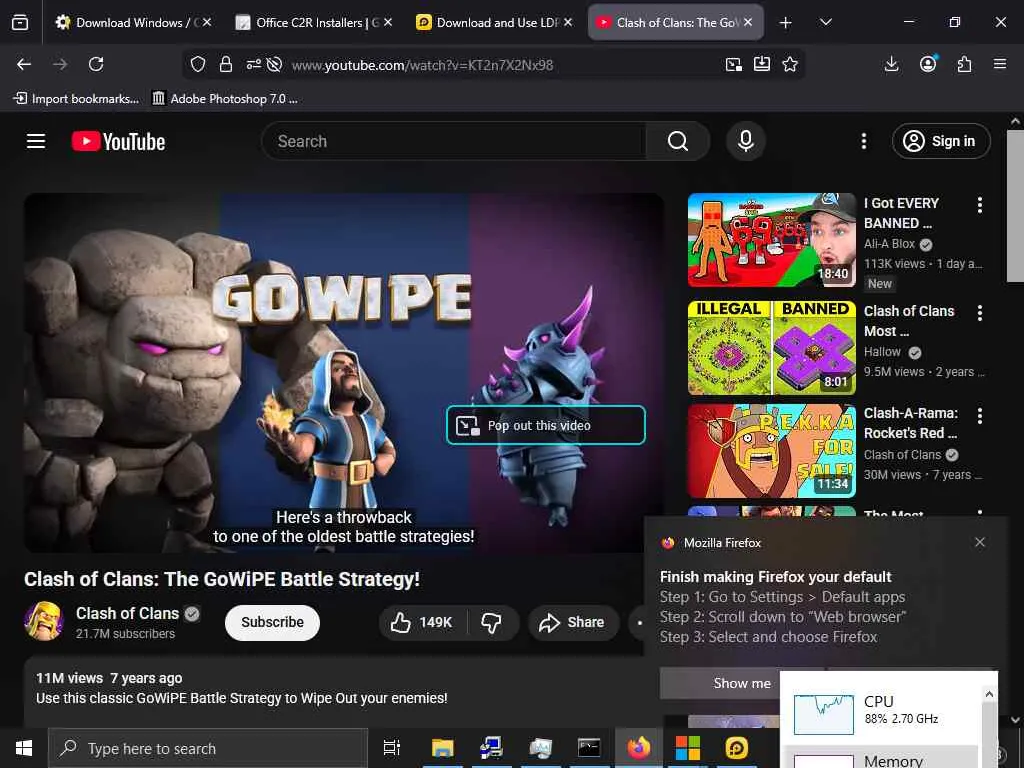Screen dimensions: 1024x768
Task: Click YouTube search magnifier button
Action: (x=678, y=141)
